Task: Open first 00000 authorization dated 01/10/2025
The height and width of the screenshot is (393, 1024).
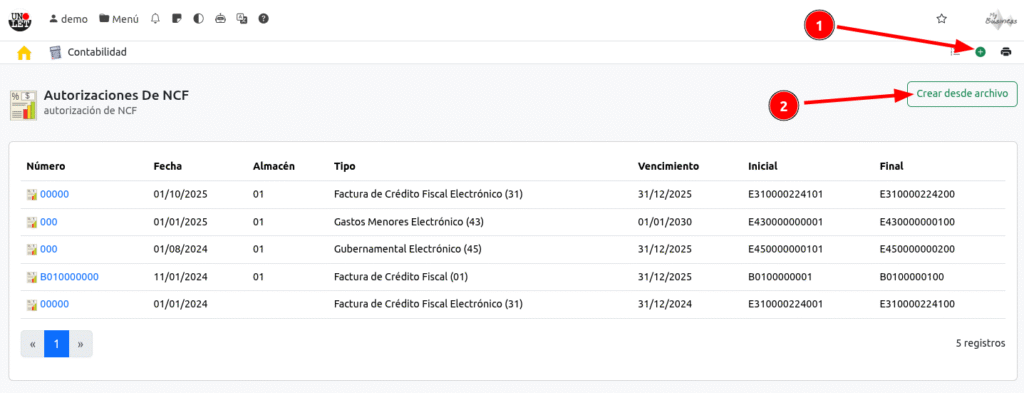Action: (54, 194)
